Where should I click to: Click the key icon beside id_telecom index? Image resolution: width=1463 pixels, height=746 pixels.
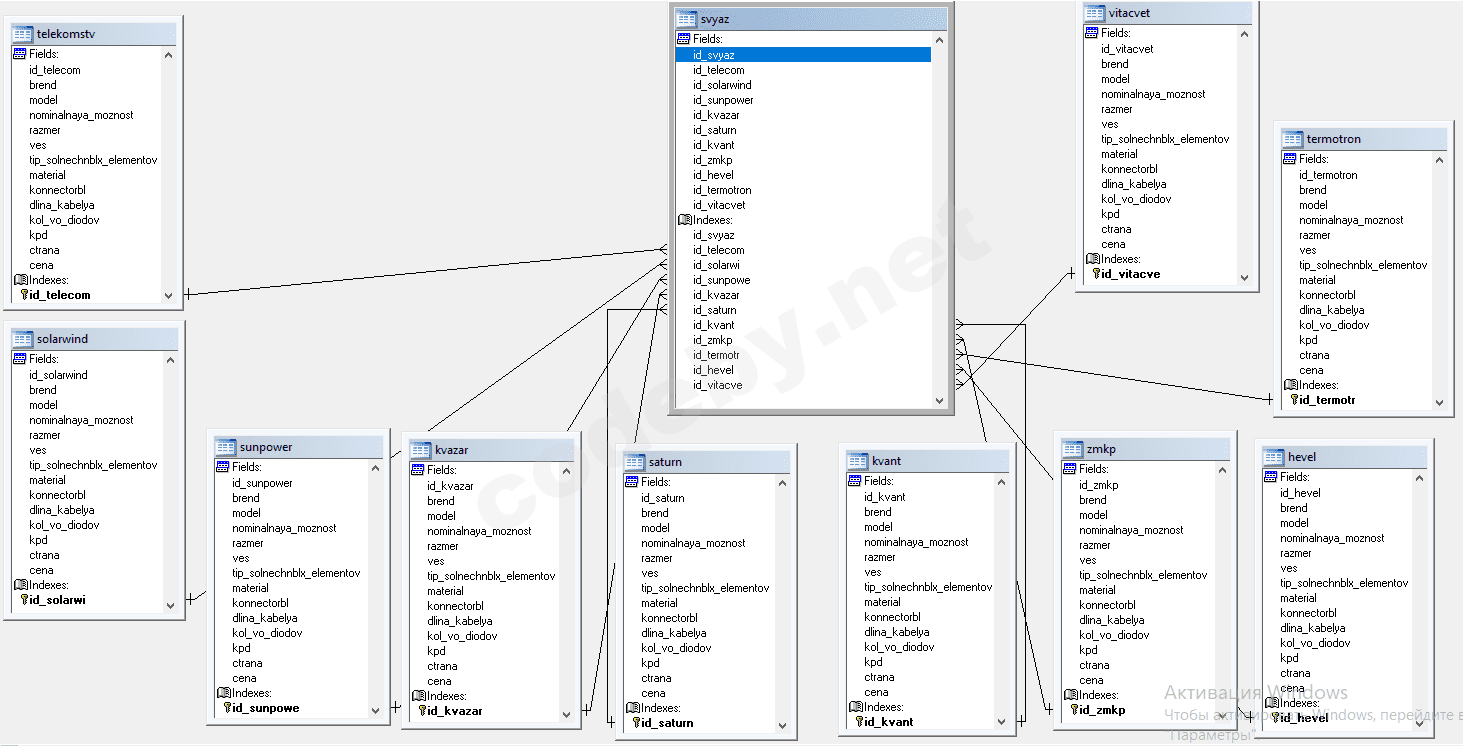23,295
